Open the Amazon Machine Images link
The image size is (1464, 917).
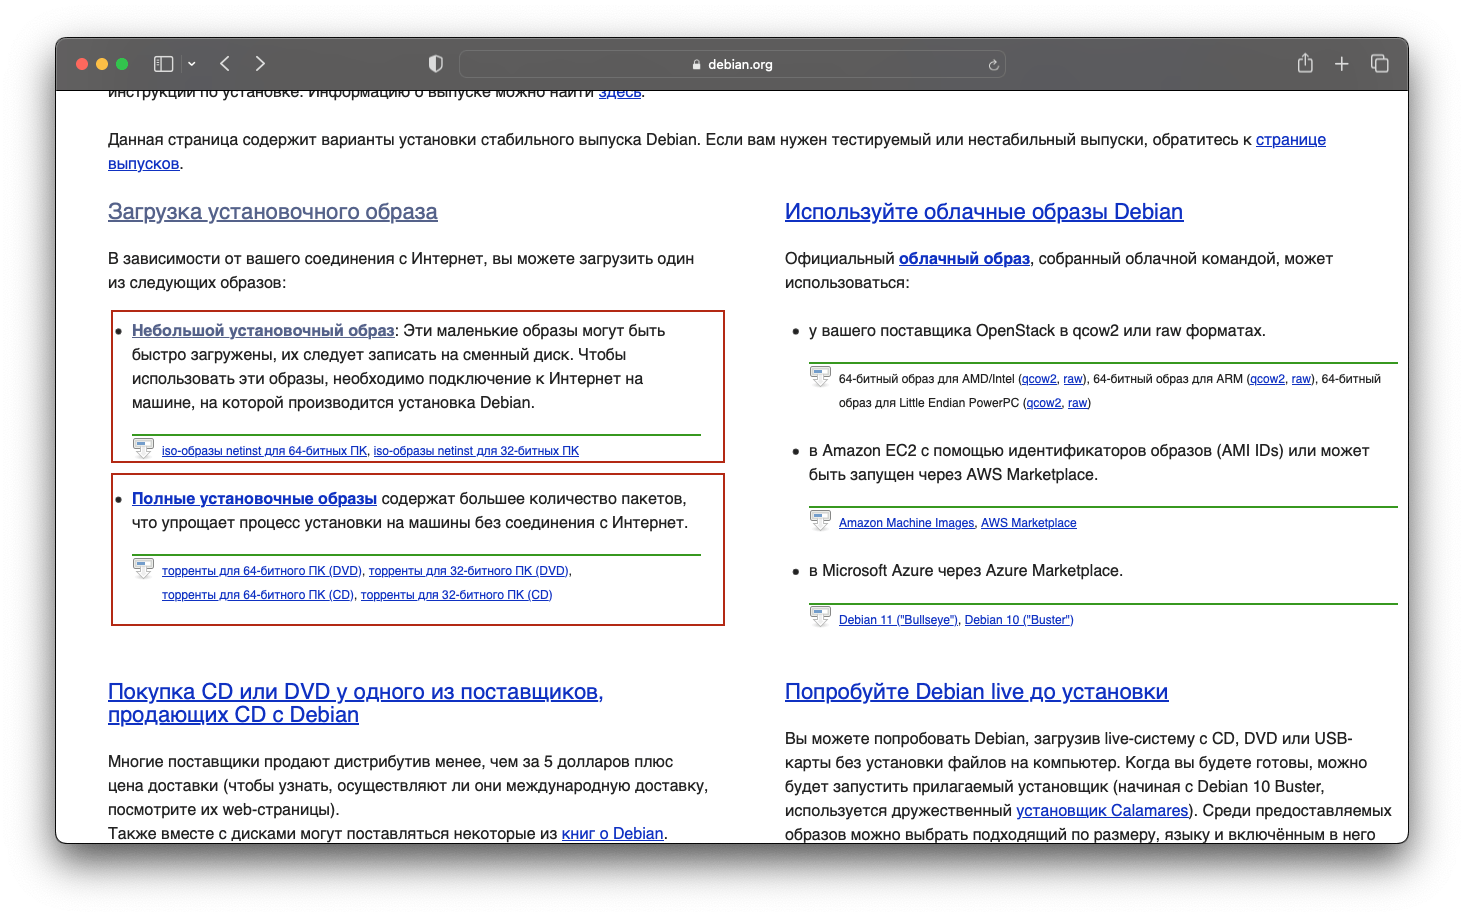click(906, 523)
